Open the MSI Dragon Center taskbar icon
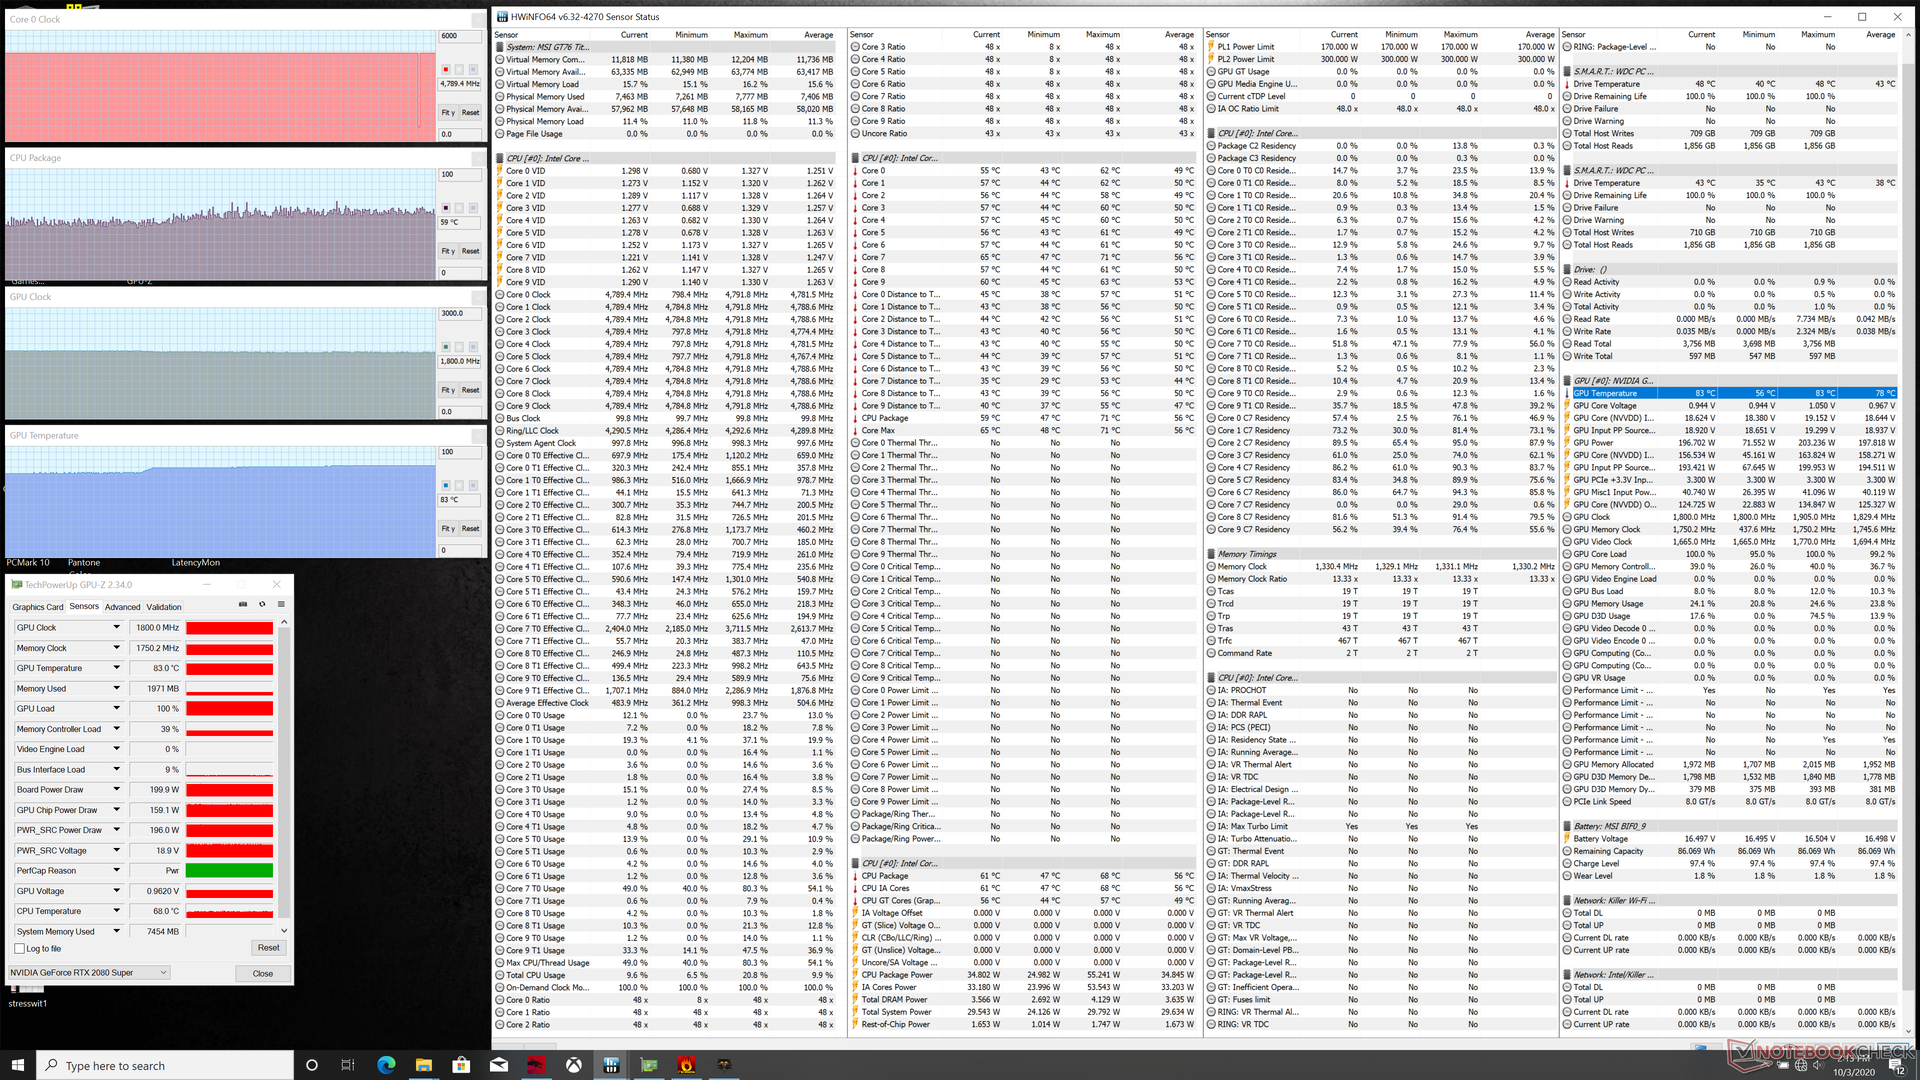Screen dimensions: 1920x1080 click(x=537, y=1065)
